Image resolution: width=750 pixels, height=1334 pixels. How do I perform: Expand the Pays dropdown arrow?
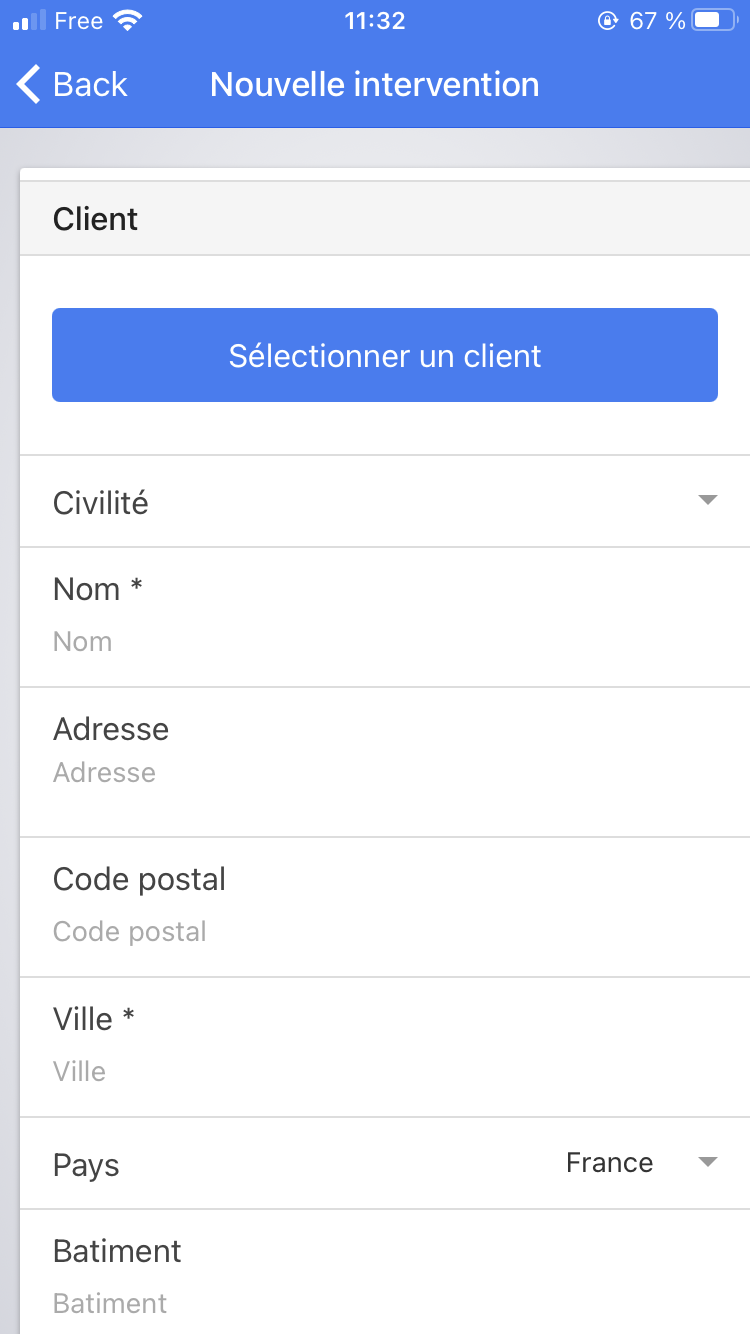[x=708, y=1162]
